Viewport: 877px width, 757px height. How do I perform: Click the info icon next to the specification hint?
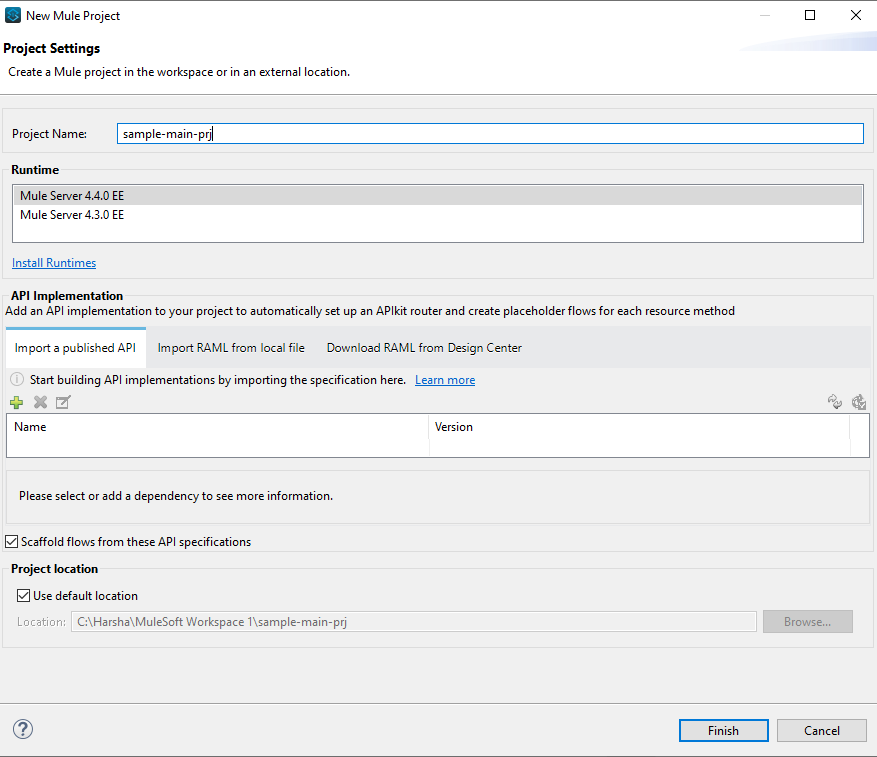[17, 379]
